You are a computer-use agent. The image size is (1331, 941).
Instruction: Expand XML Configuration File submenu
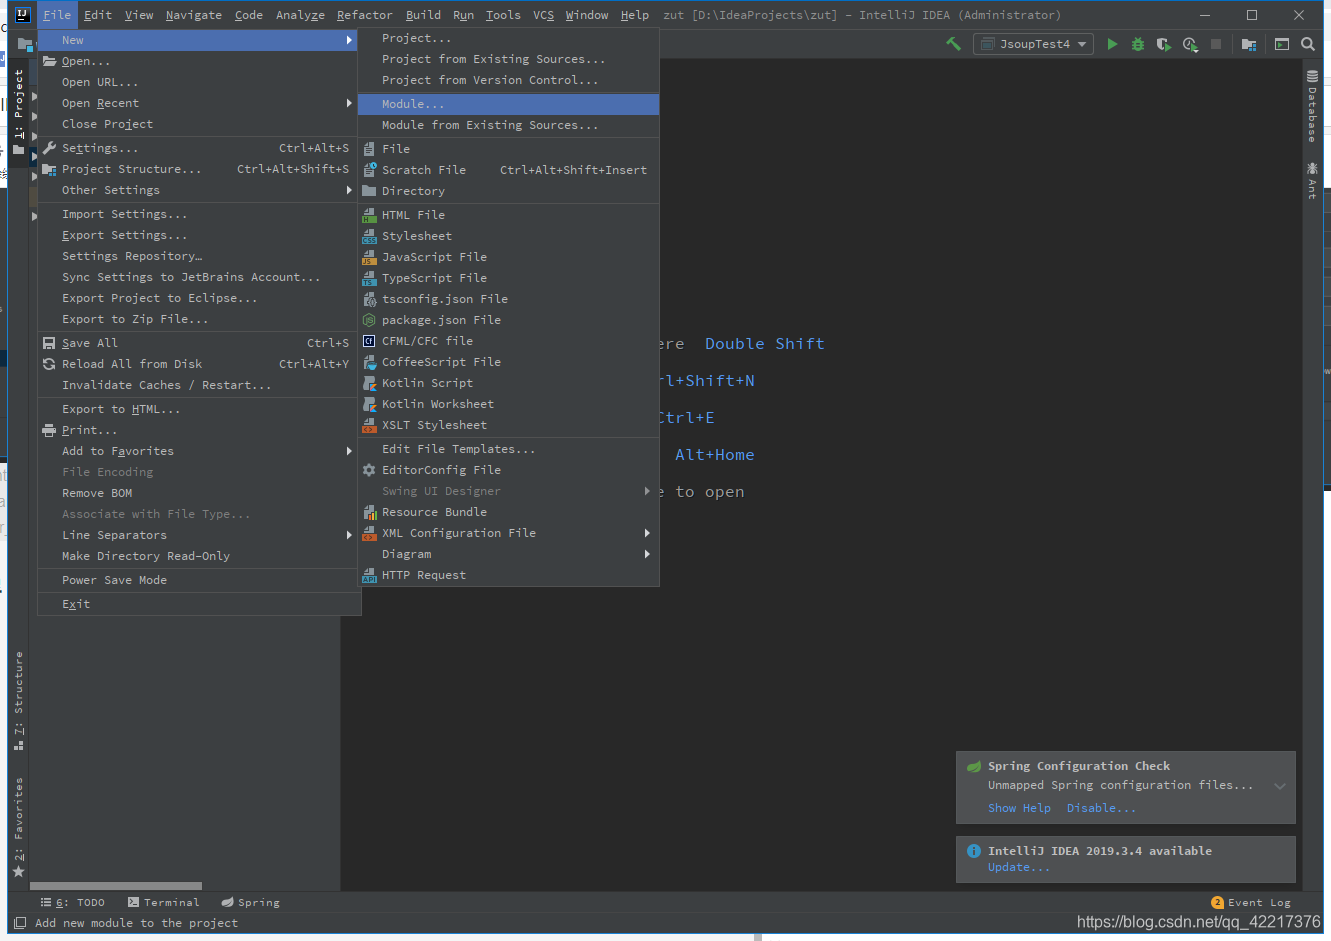(x=509, y=533)
